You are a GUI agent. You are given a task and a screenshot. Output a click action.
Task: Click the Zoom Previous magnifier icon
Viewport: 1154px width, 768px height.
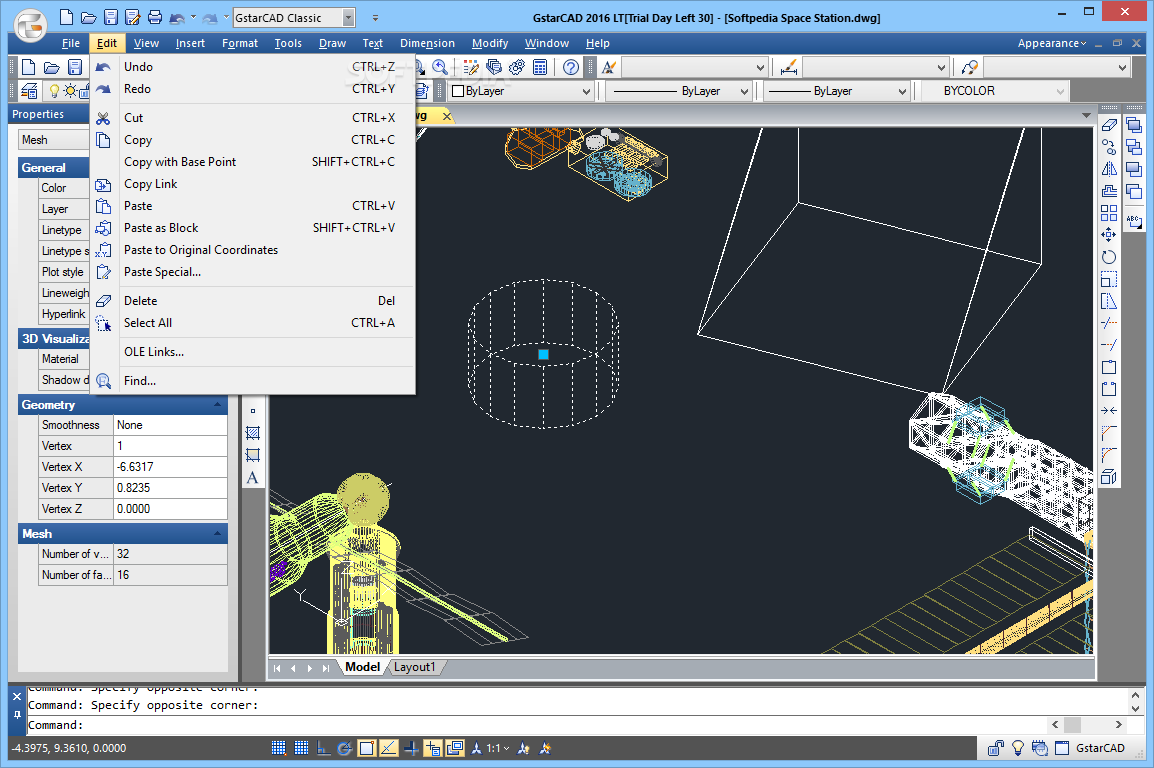tap(440, 68)
